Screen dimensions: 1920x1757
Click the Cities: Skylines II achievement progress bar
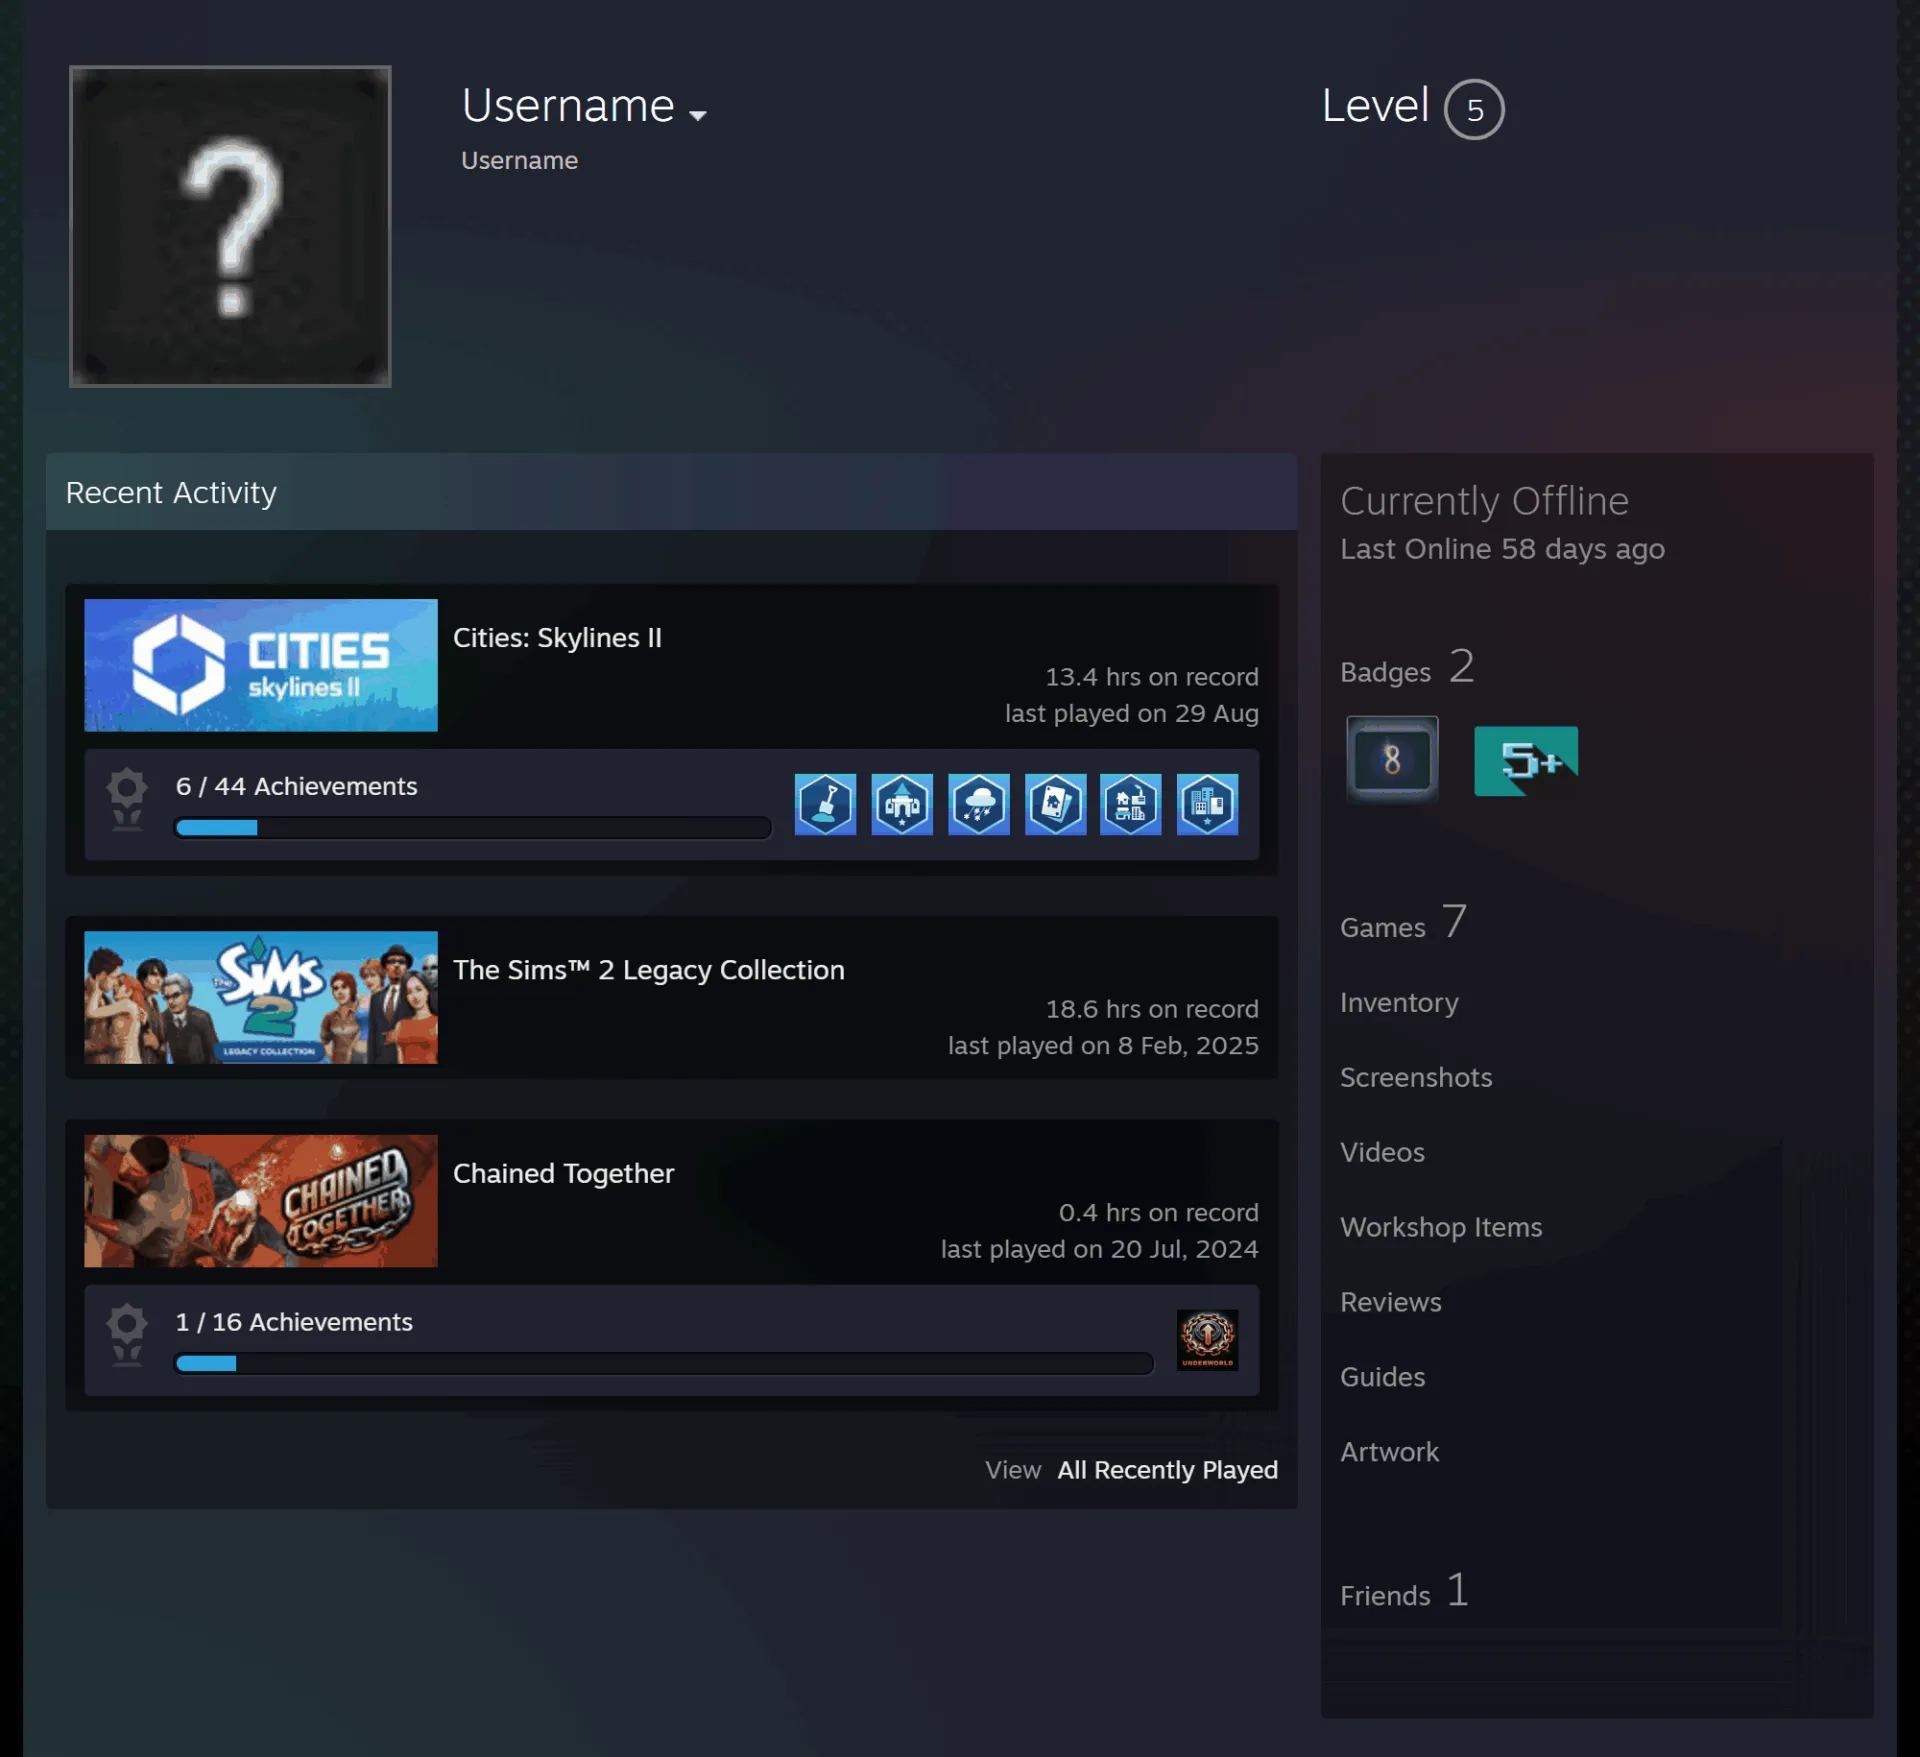(x=473, y=828)
